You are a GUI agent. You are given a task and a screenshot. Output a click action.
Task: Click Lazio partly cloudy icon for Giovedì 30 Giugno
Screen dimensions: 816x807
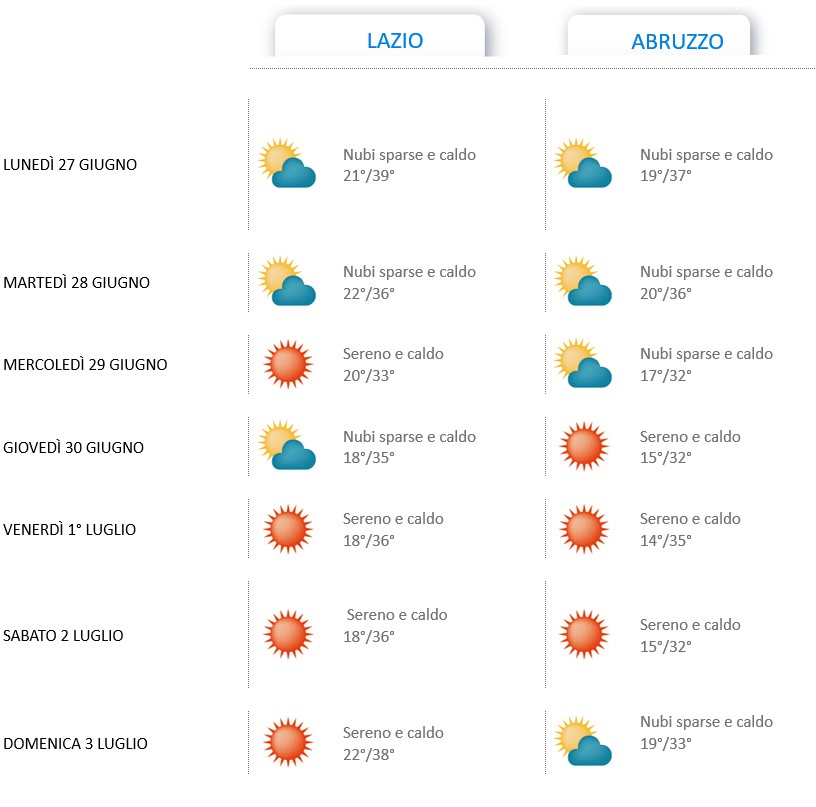coord(287,445)
